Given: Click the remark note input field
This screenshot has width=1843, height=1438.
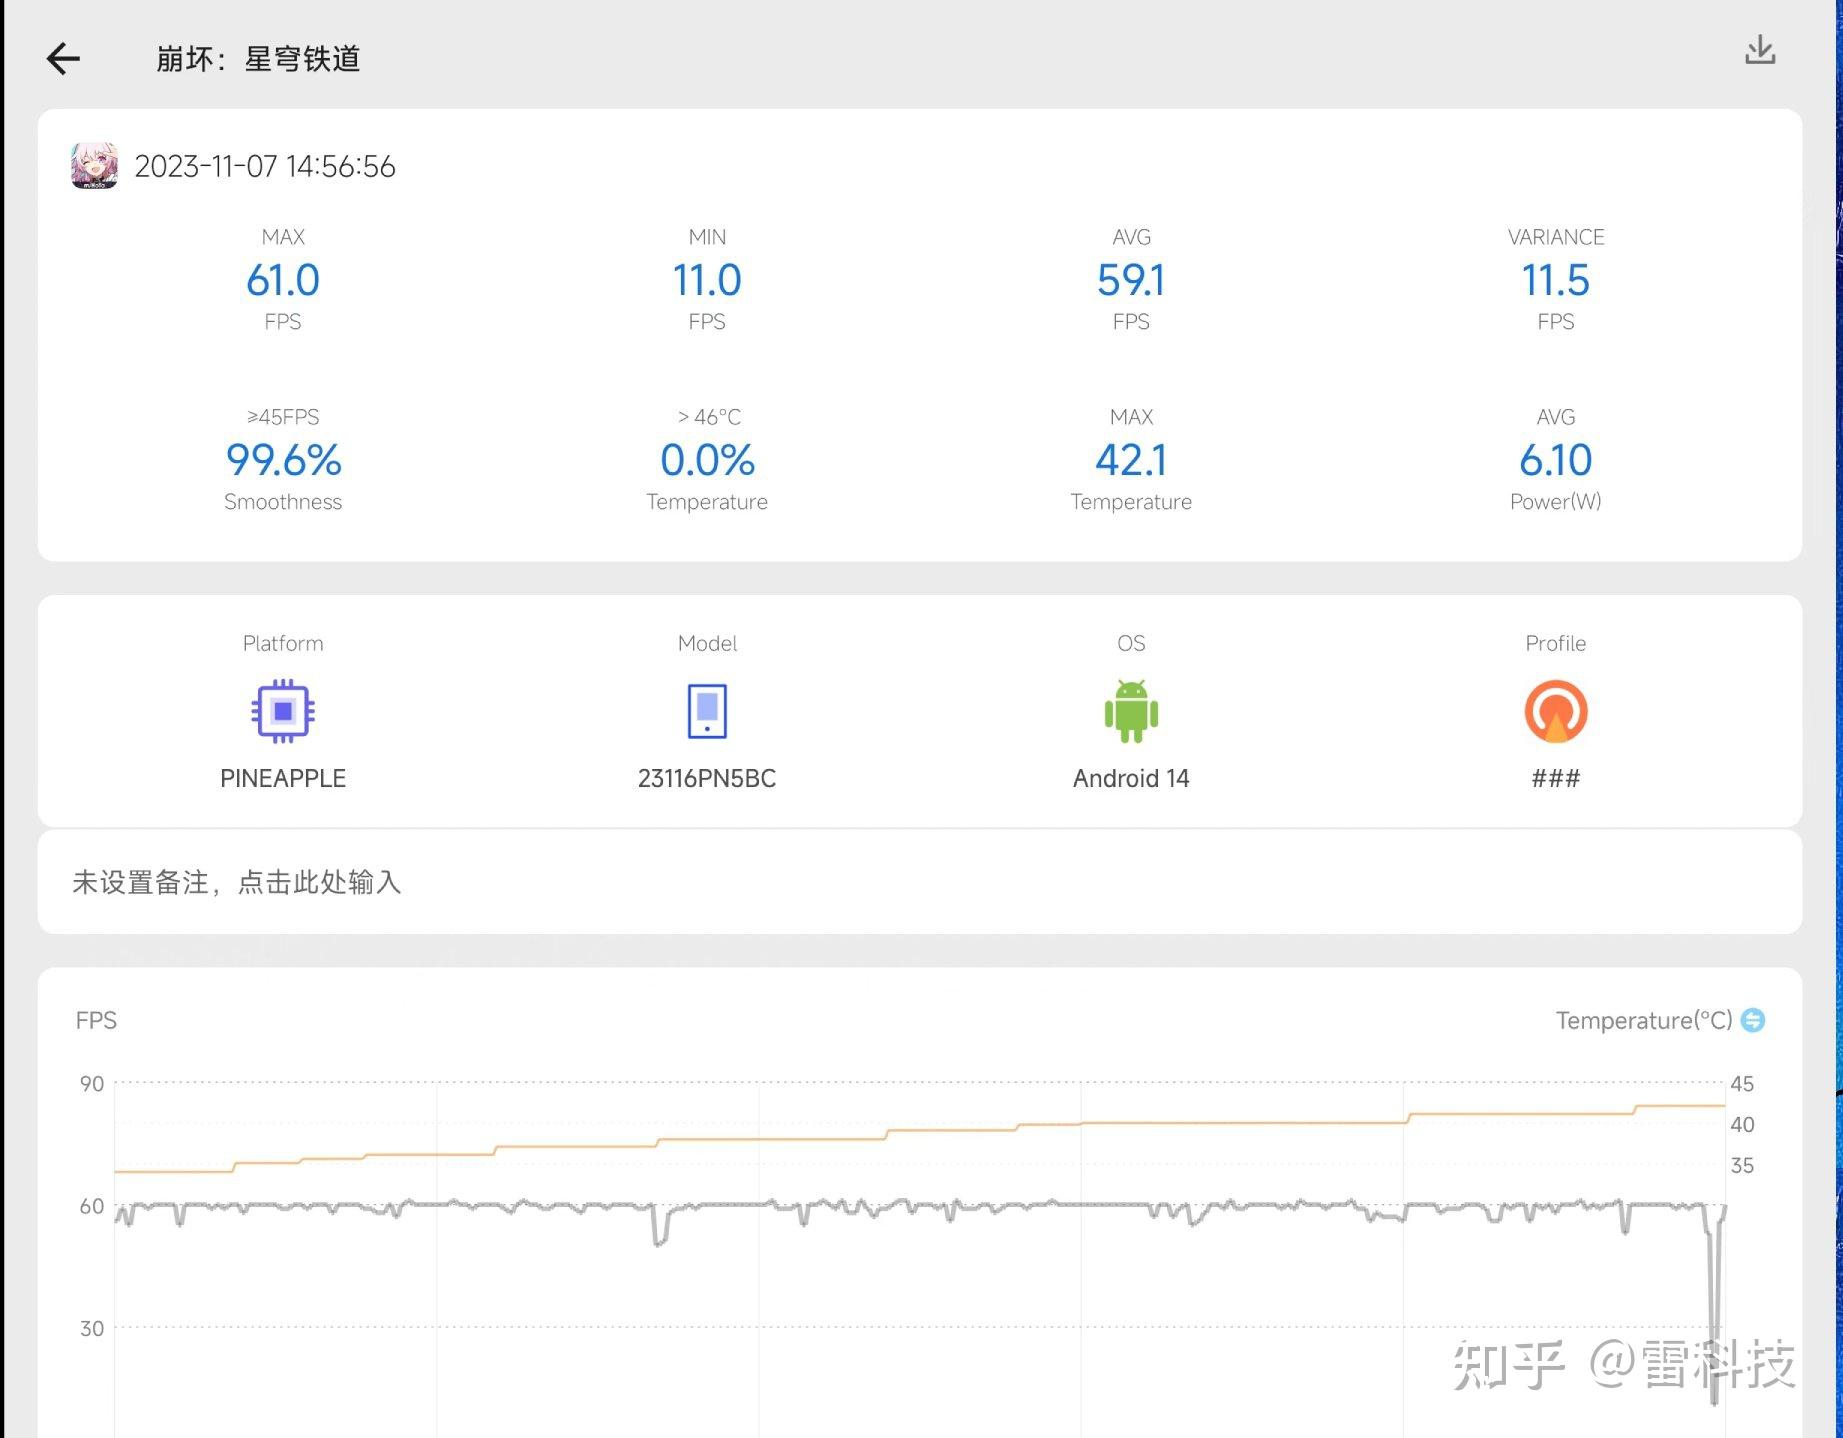Looking at the screenshot, I should tap(920, 882).
